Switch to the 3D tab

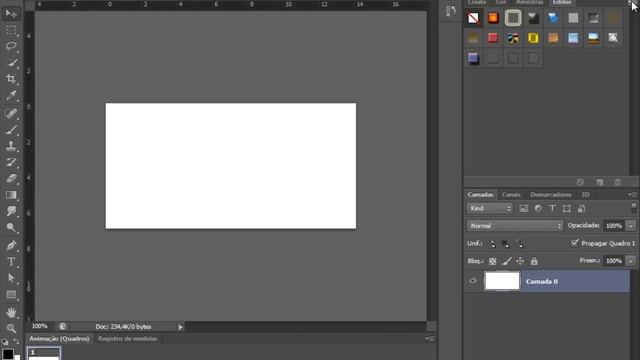tap(585, 195)
